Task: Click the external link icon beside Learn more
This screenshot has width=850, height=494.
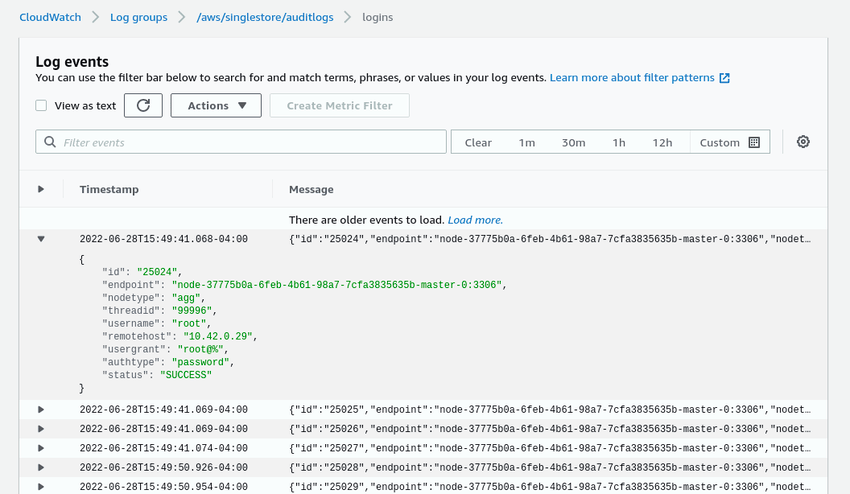Action: [x=725, y=78]
